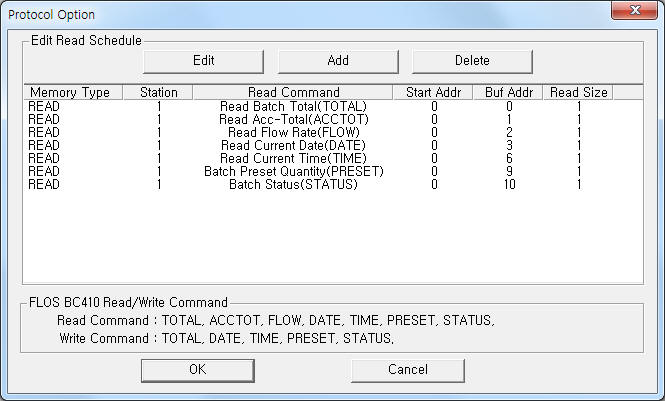
Task: Select the Read Current Time(TIME) row
Action: pyautogui.click(x=333, y=159)
